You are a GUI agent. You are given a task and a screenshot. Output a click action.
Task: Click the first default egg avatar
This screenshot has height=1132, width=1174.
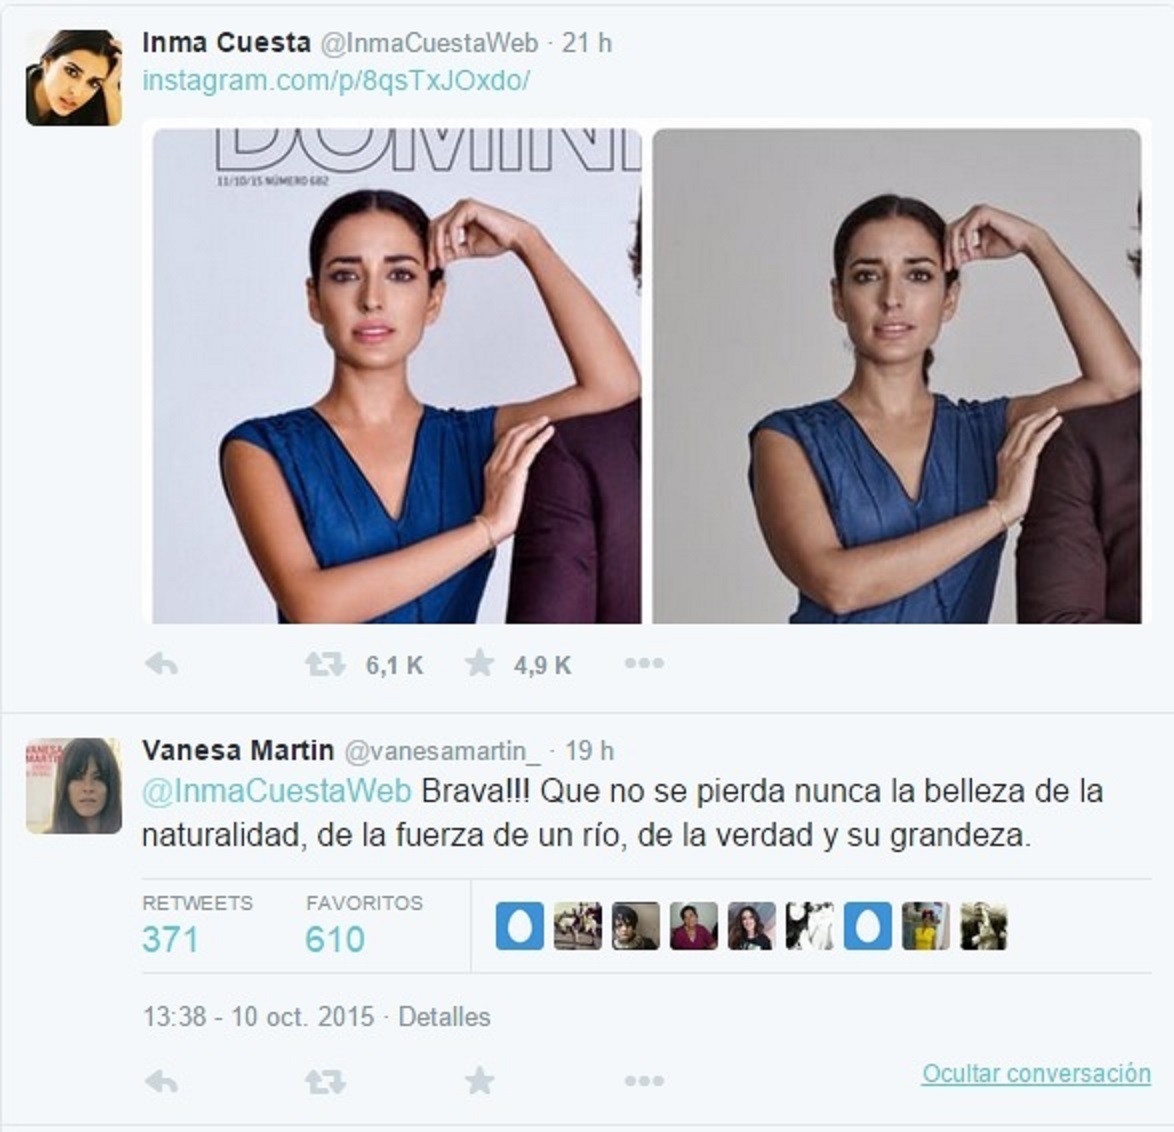pyautogui.click(x=520, y=926)
